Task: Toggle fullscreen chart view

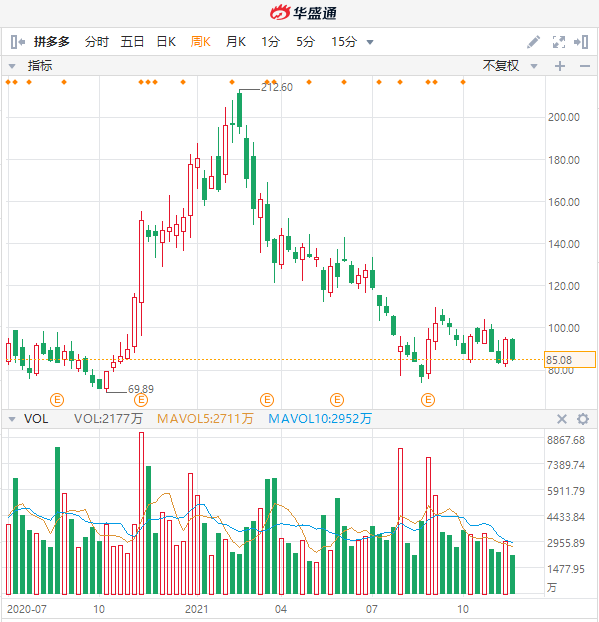Action: (x=559, y=42)
